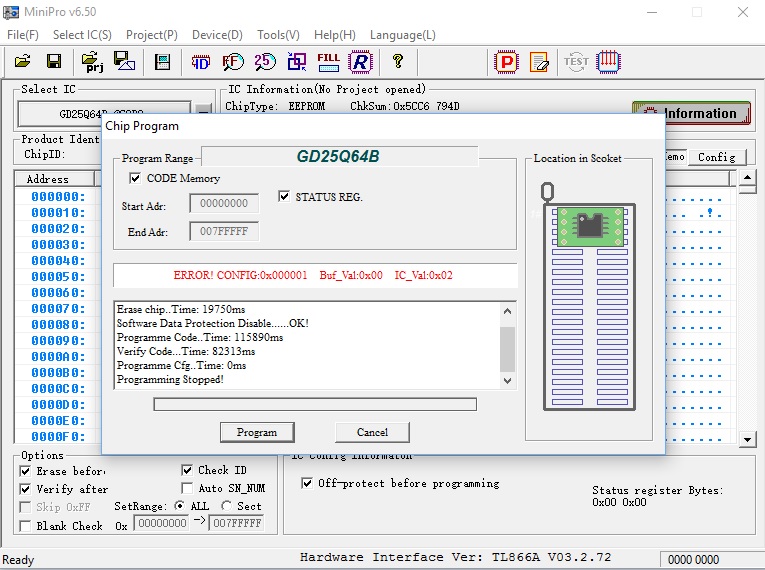Screen dimensions: 765x570
Task: Click the Start Adr input field
Action: tap(224, 204)
